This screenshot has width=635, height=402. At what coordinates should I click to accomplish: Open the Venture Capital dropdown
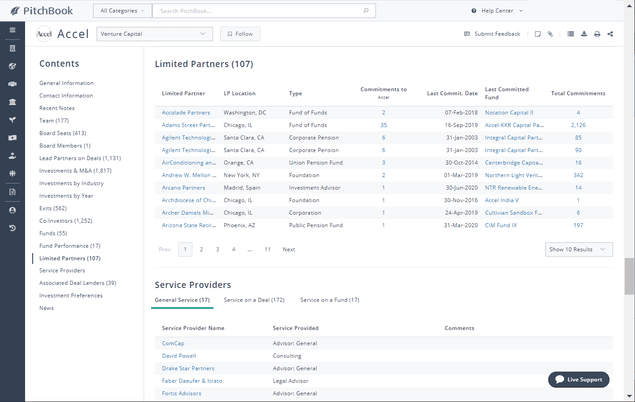coord(155,34)
